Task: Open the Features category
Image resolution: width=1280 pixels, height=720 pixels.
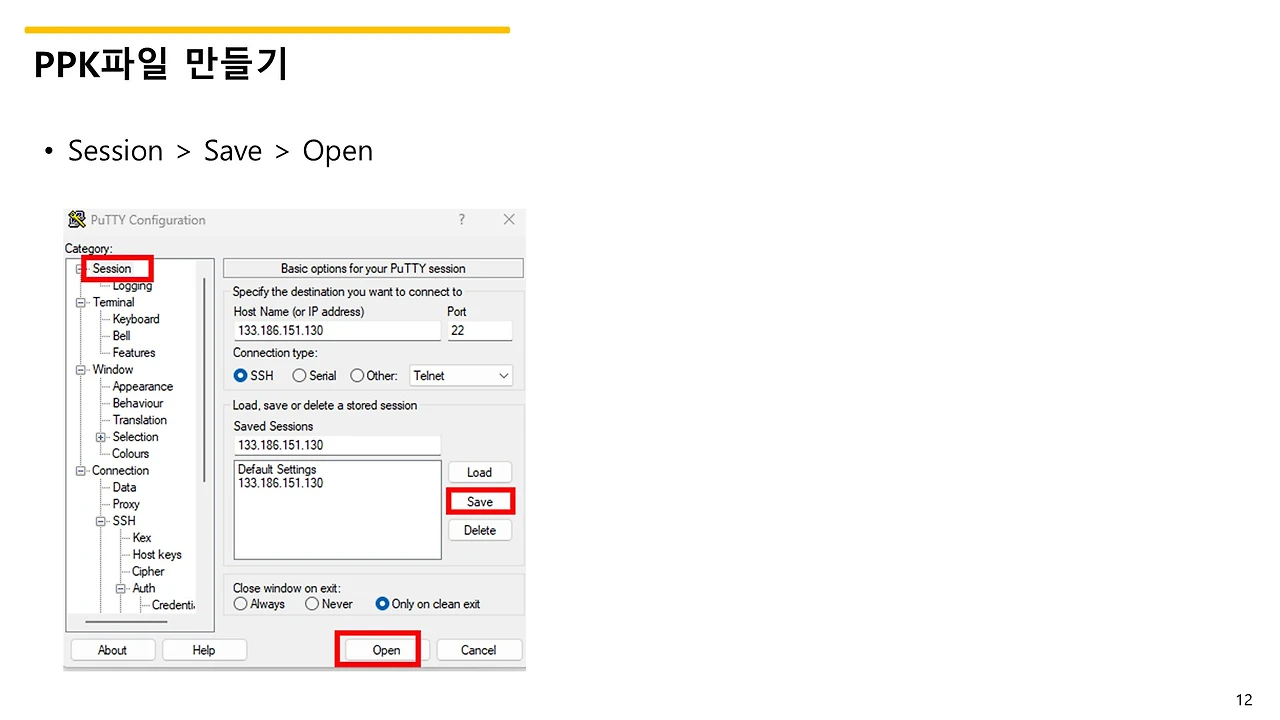Action: coord(134,353)
